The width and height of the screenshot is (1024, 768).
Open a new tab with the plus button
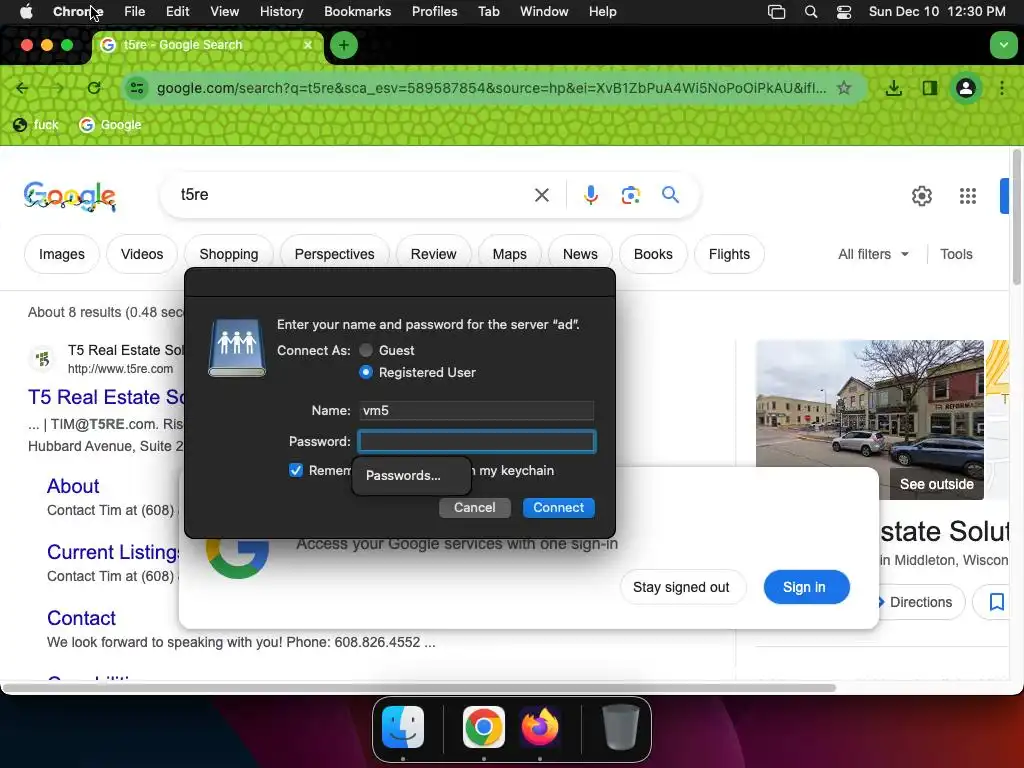[344, 45]
